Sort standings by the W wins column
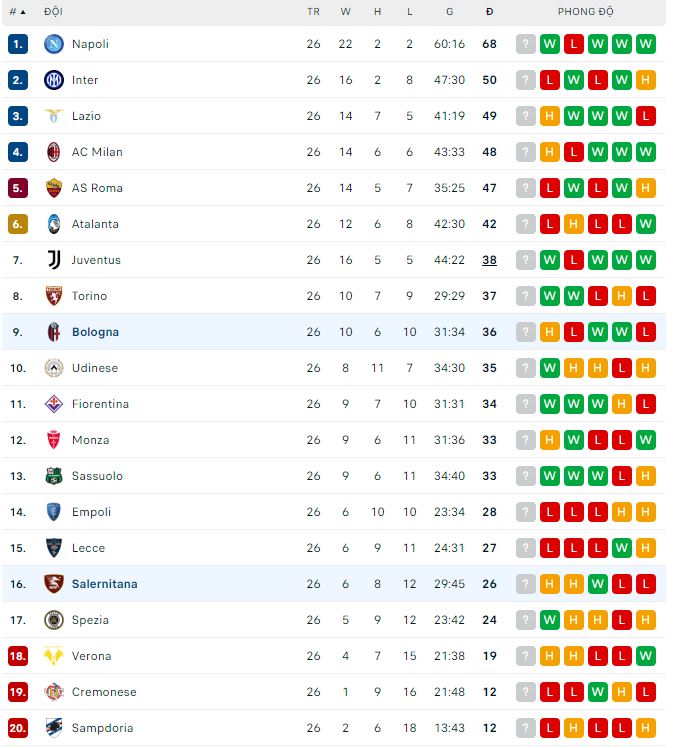This screenshot has height=748, width=675. tap(346, 12)
